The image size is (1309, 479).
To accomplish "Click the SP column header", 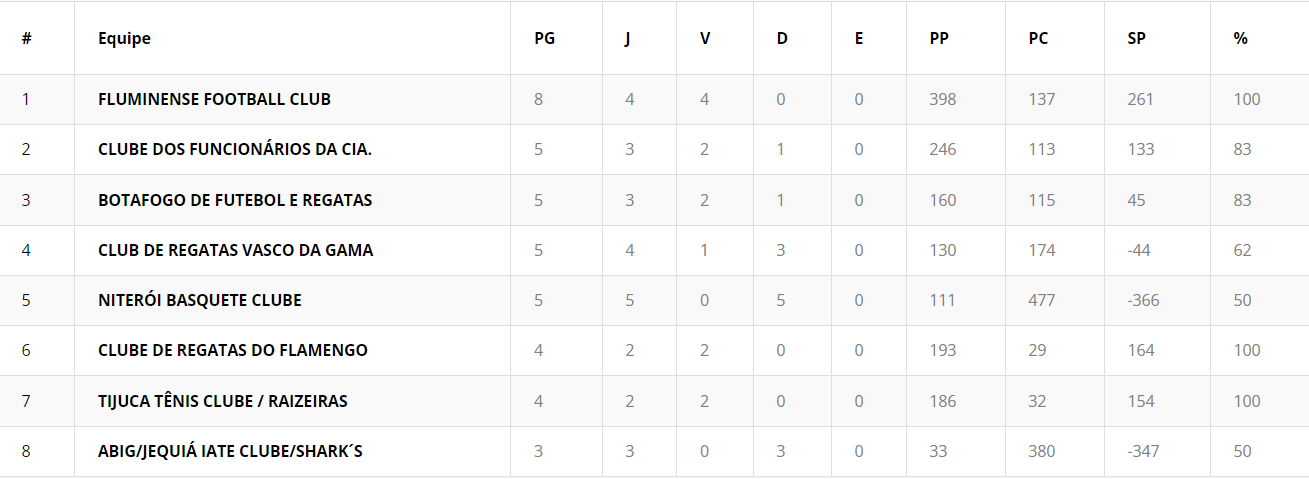I will (1136, 39).
